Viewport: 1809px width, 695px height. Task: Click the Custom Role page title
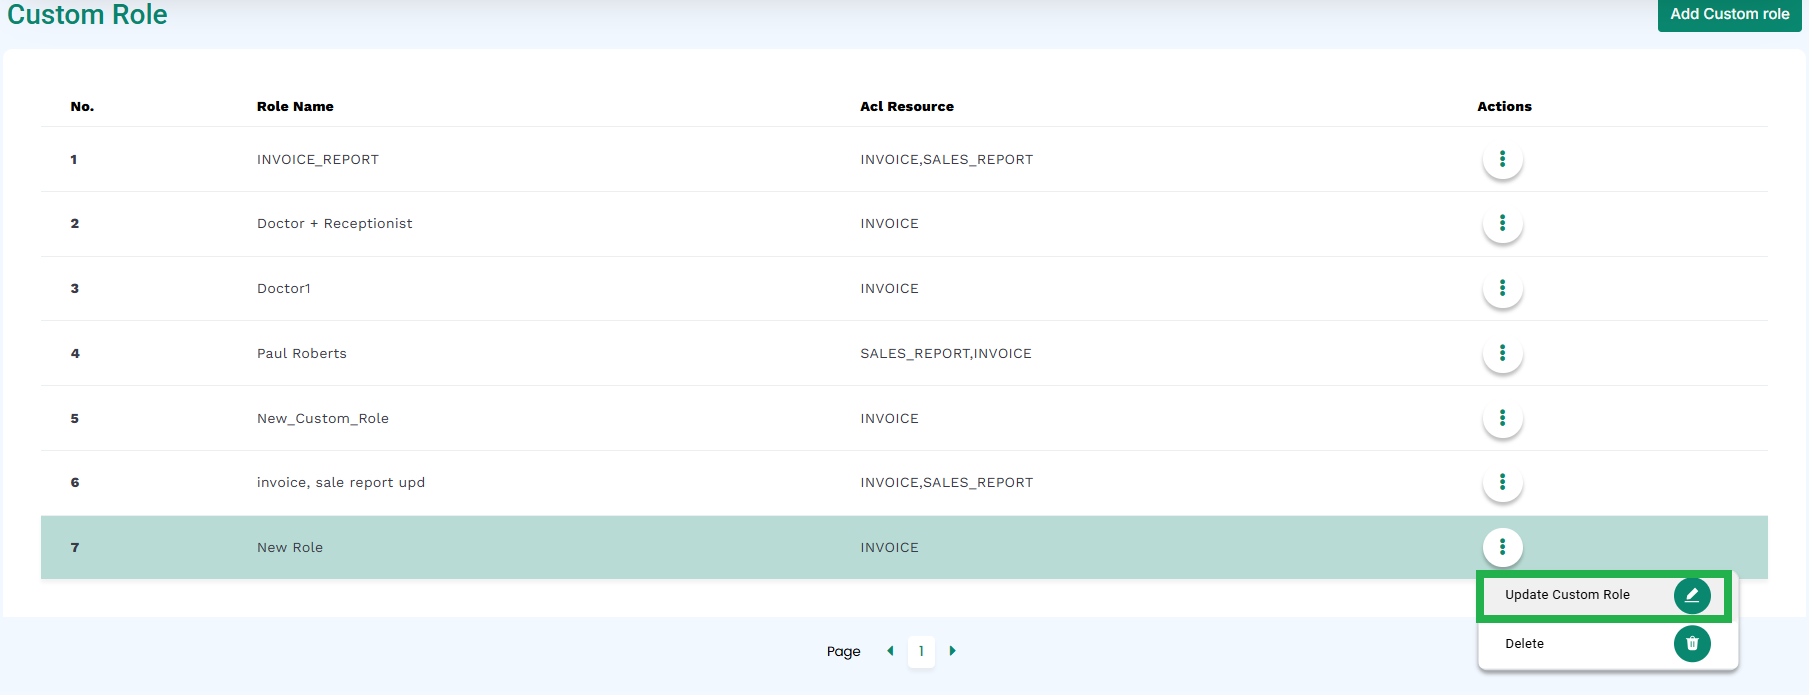coord(87,14)
